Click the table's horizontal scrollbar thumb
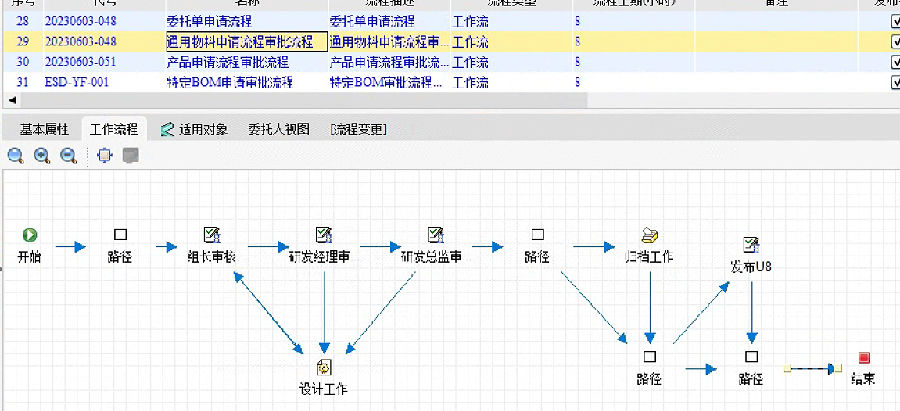 click(x=304, y=100)
